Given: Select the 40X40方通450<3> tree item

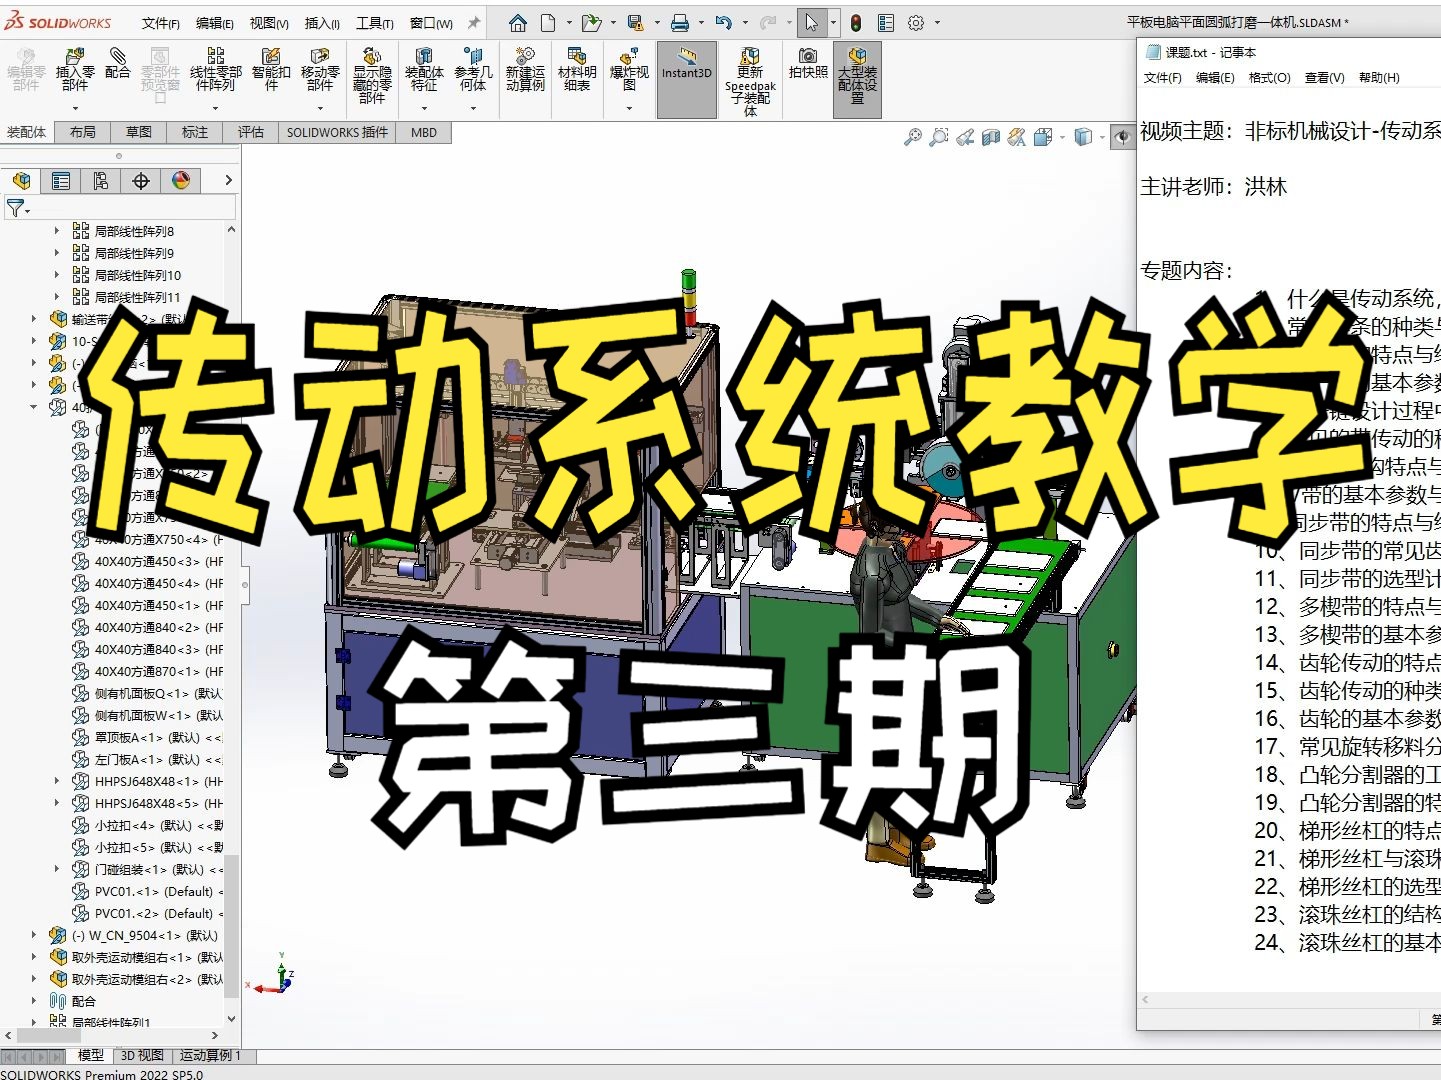Looking at the screenshot, I should (148, 561).
